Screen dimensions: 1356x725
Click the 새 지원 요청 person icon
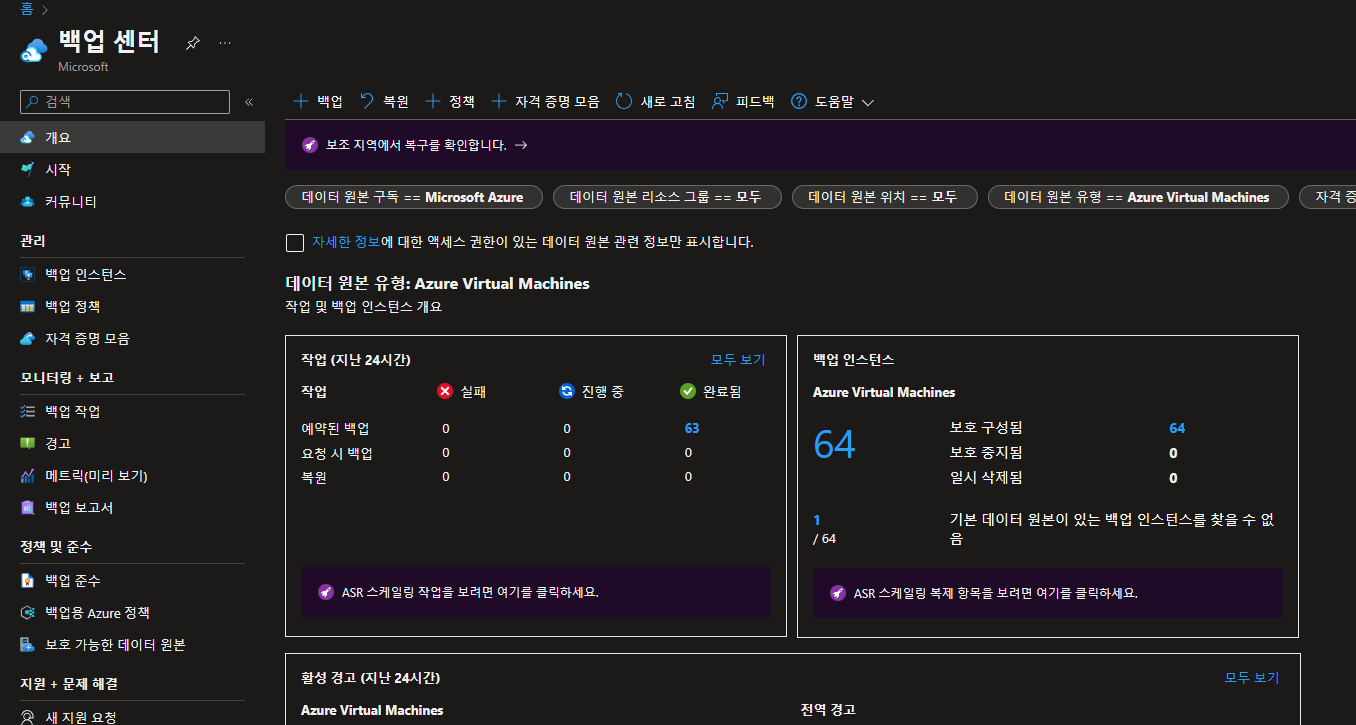coord(28,717)
